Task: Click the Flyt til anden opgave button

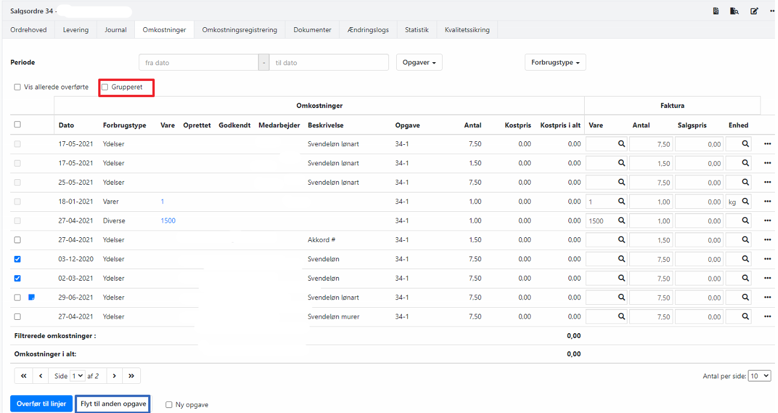Action: (113, 404)
